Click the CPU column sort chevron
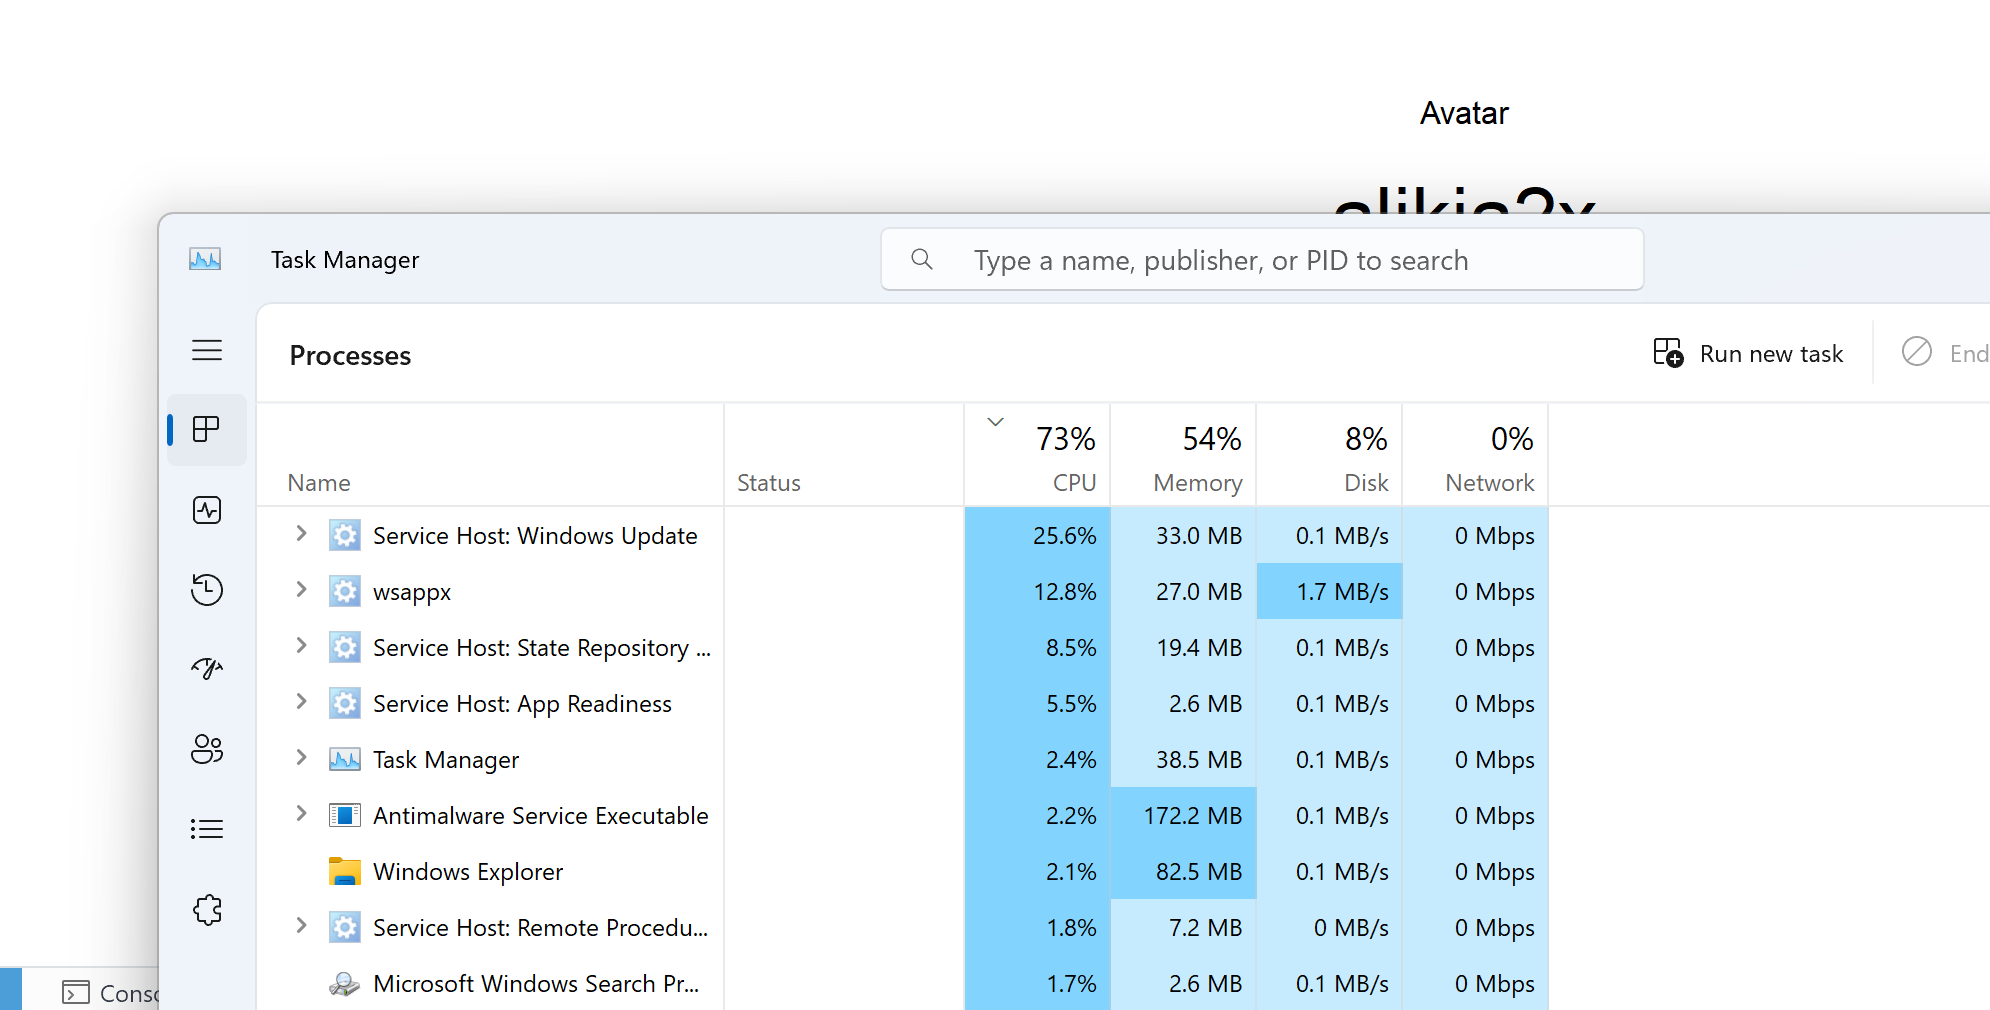Viewport: 1990px width, 1010px height. tap(995, 422)
